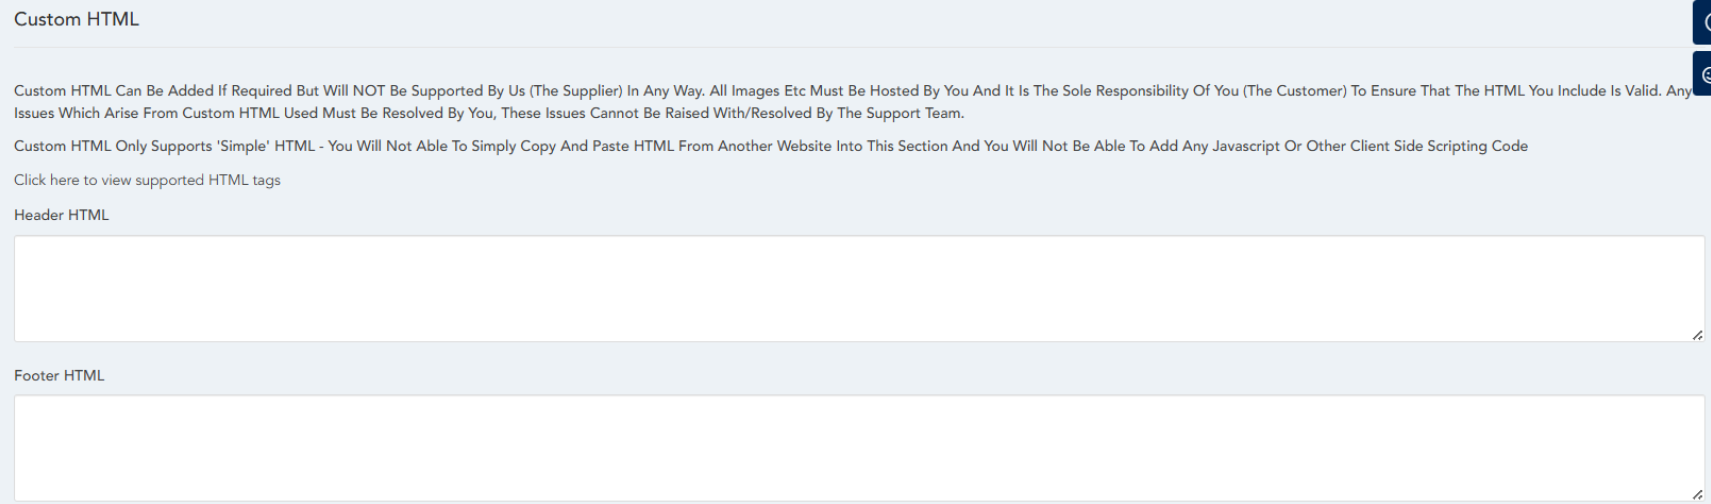Open the top dark-blue side tab icon
Screen dimensions: 1711x504
coord(1702,21)
